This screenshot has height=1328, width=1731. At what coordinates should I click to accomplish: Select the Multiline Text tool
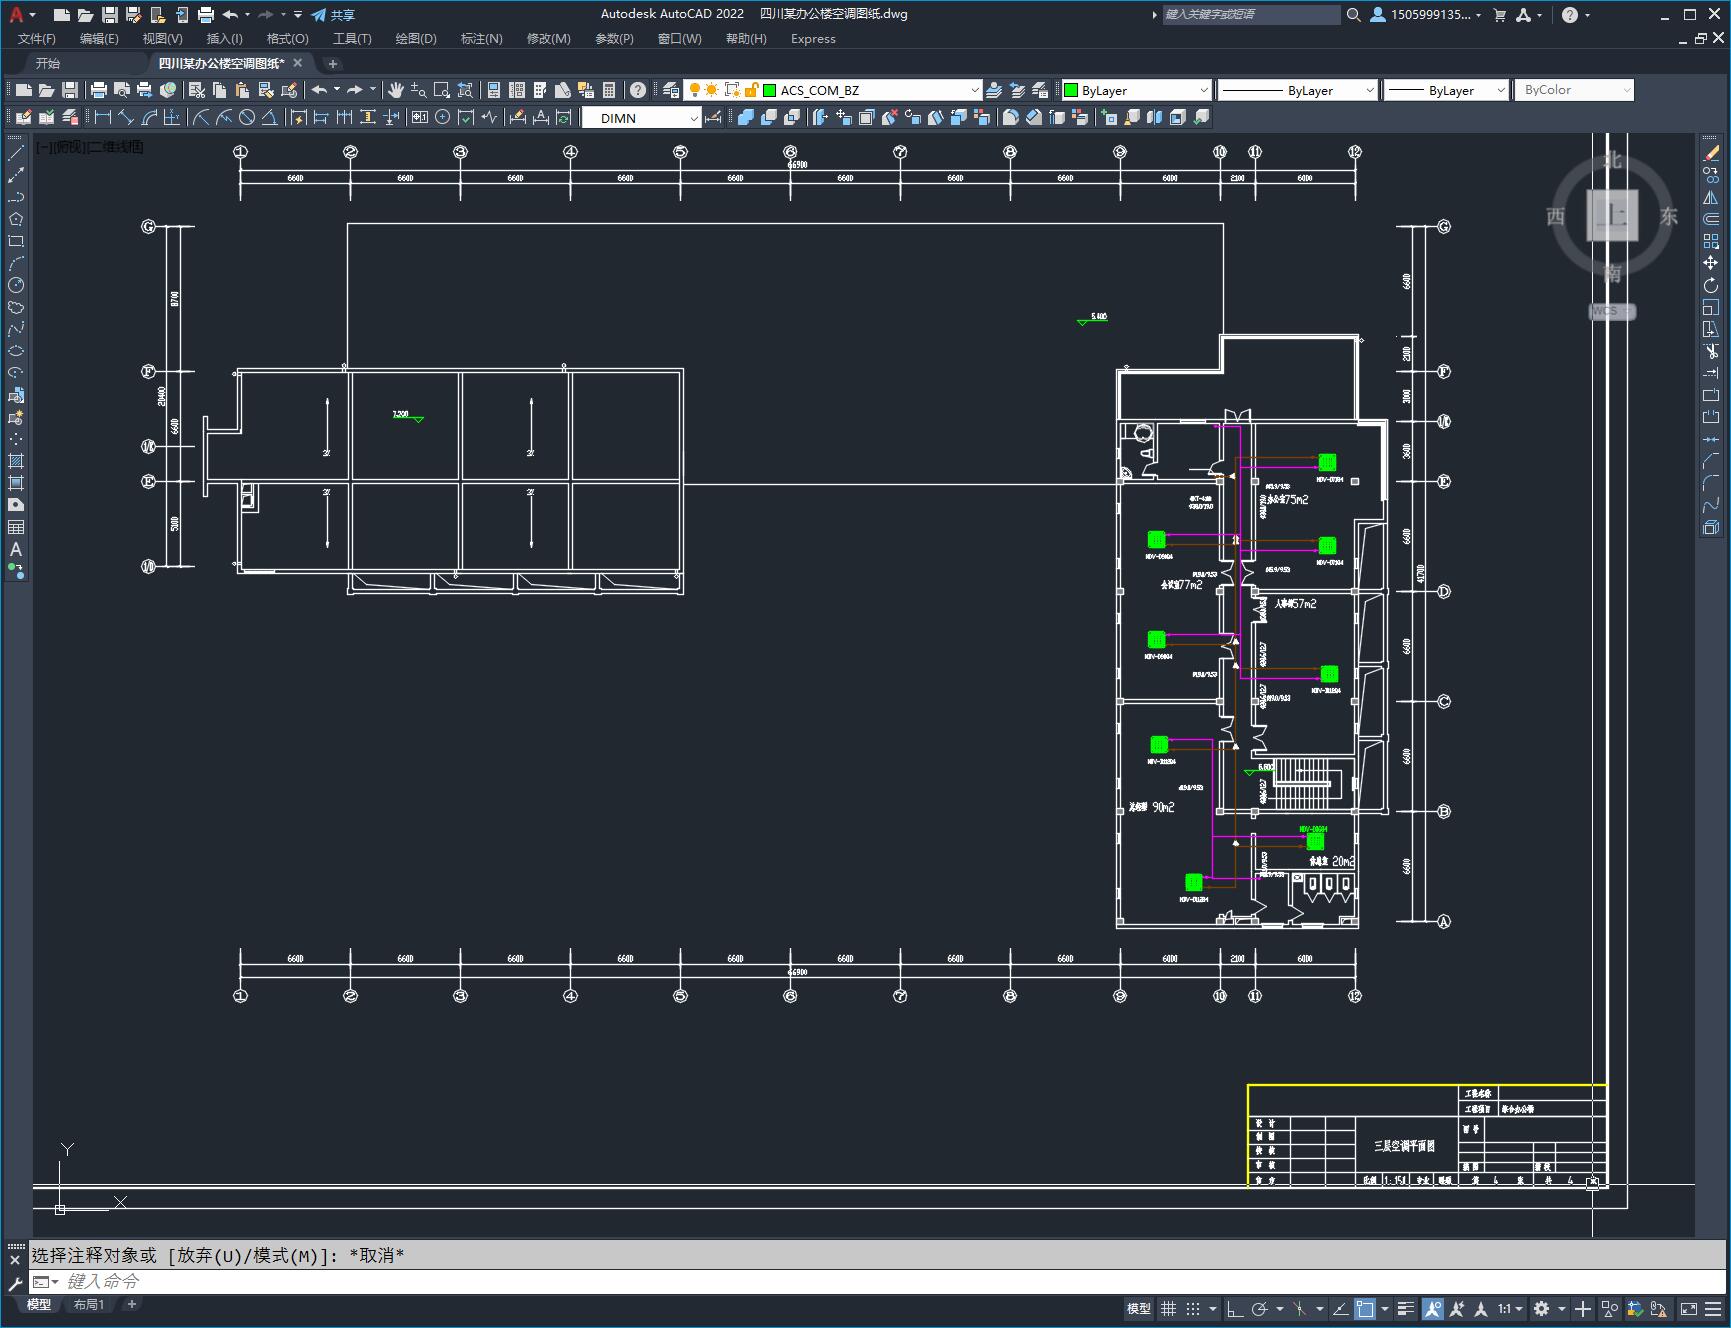coord(16,549)
